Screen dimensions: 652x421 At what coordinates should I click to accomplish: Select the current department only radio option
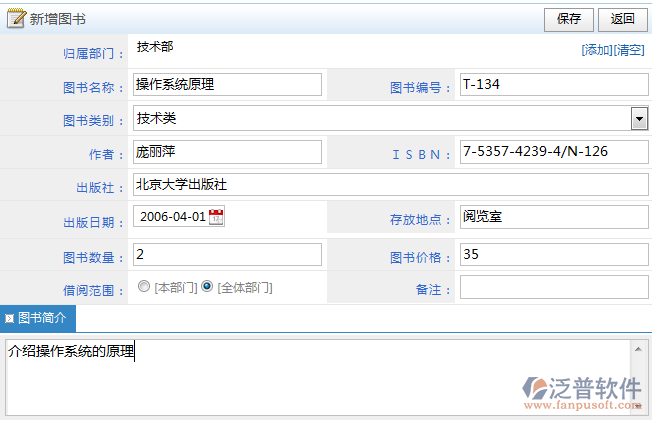pyautogui.click(x=144, y=287)
